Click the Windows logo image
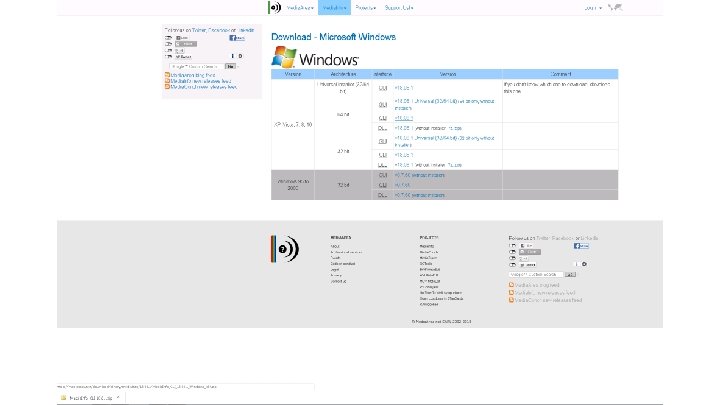 tap(315, 57)
